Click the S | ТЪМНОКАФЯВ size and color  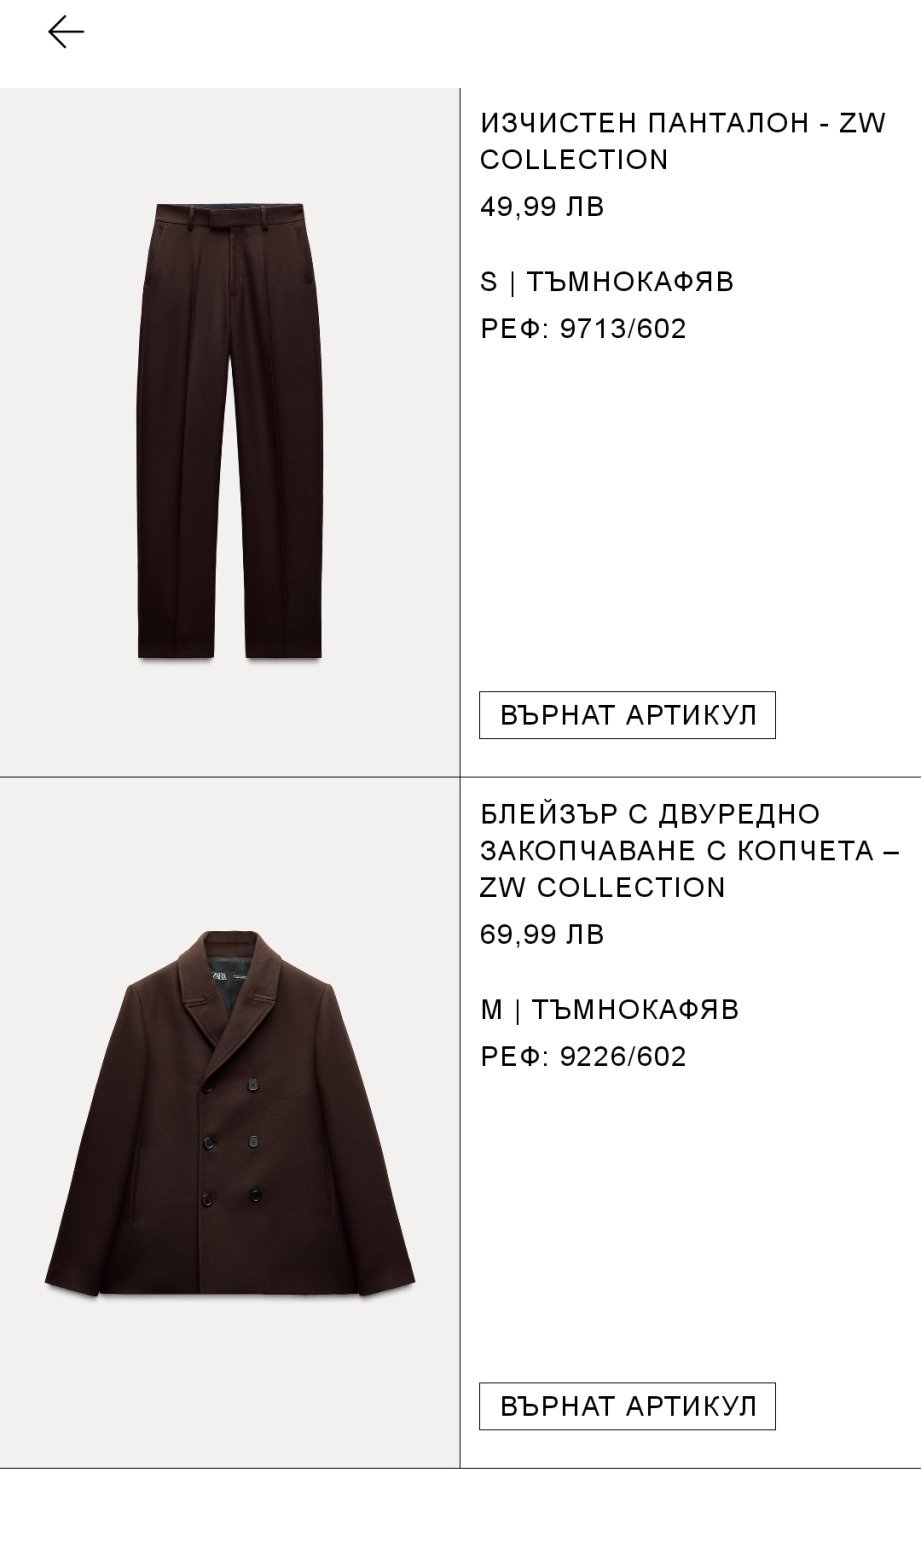point(607,282)
